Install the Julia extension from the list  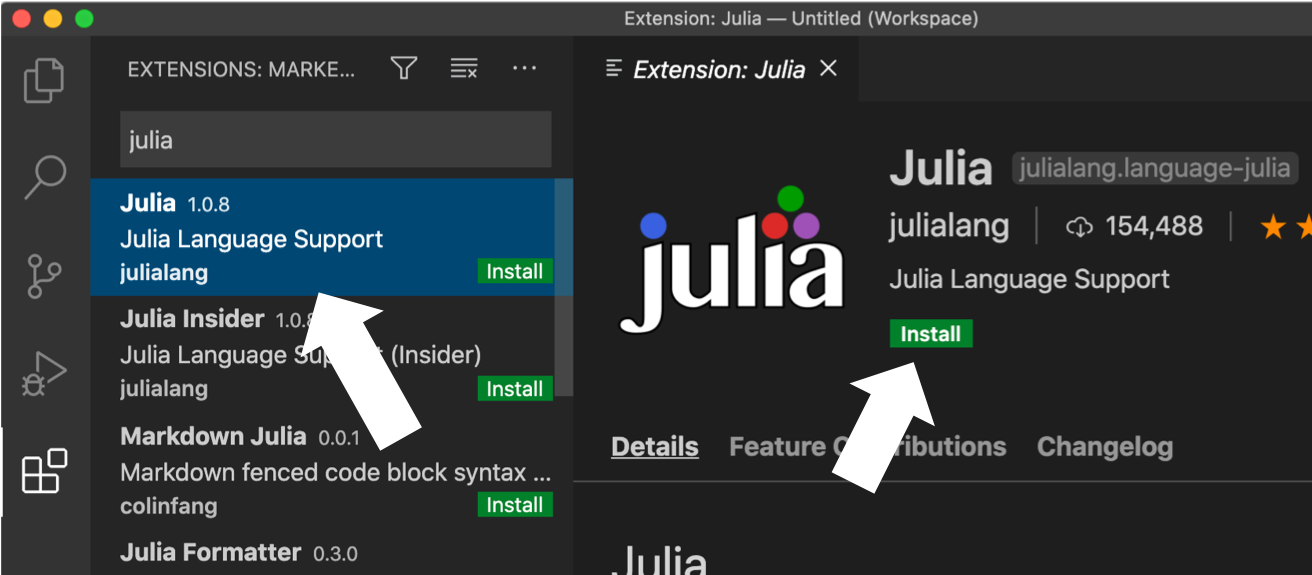[515, 271]
